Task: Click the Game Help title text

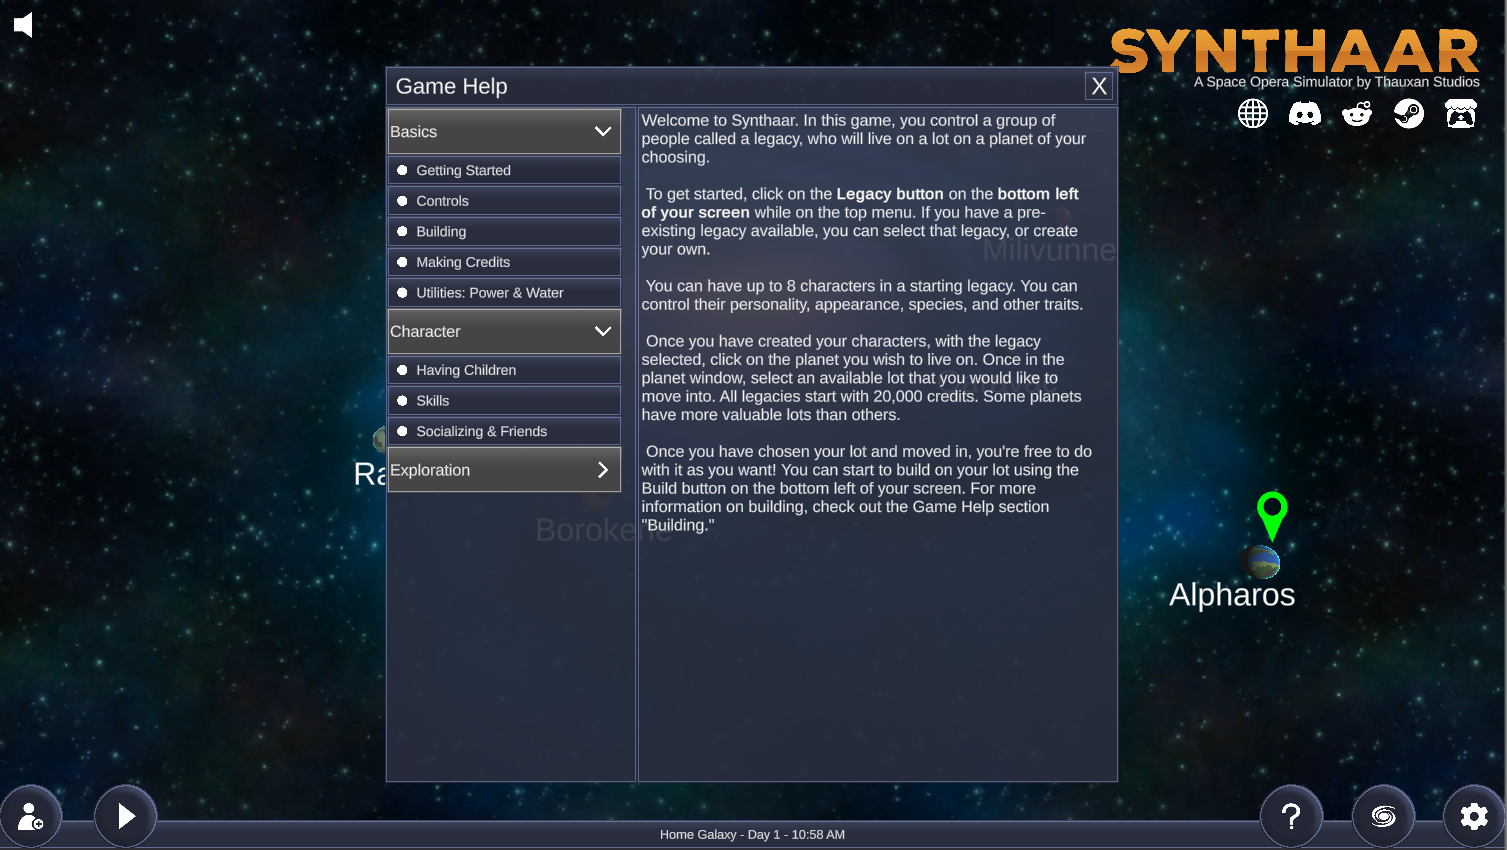Action: (452, 86)
